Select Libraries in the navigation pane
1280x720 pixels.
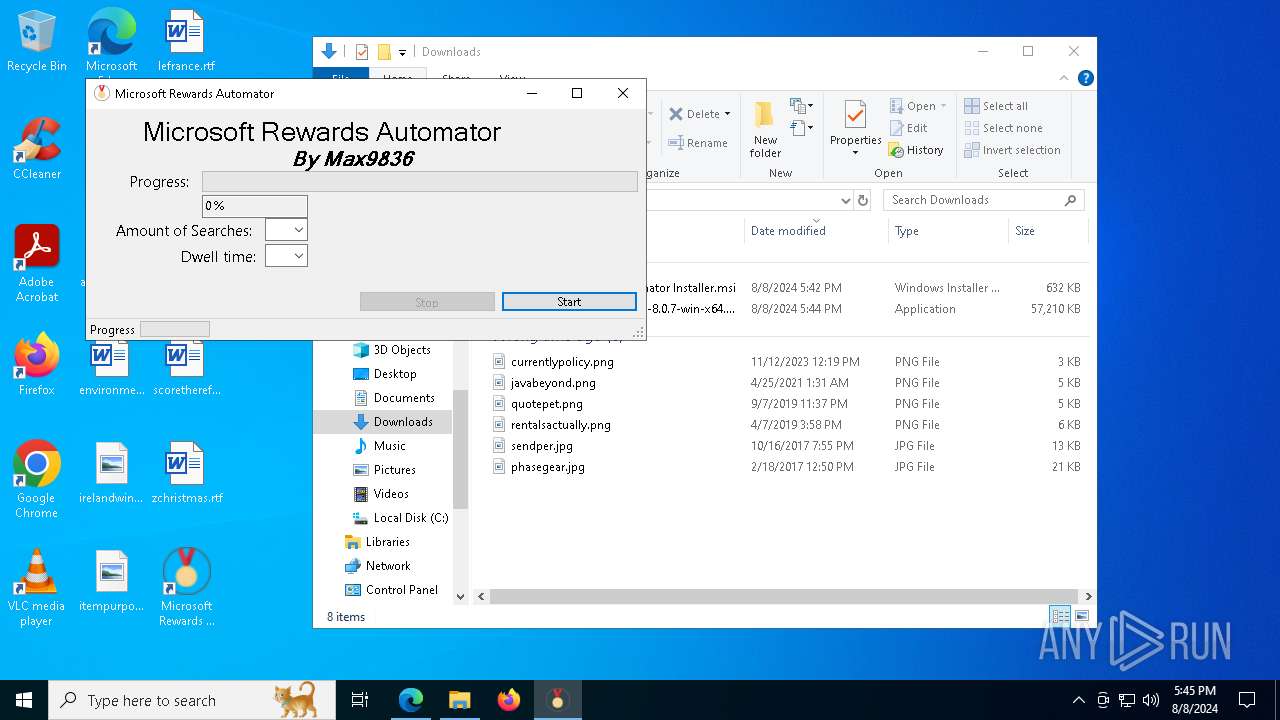click(x=387, y=542)
